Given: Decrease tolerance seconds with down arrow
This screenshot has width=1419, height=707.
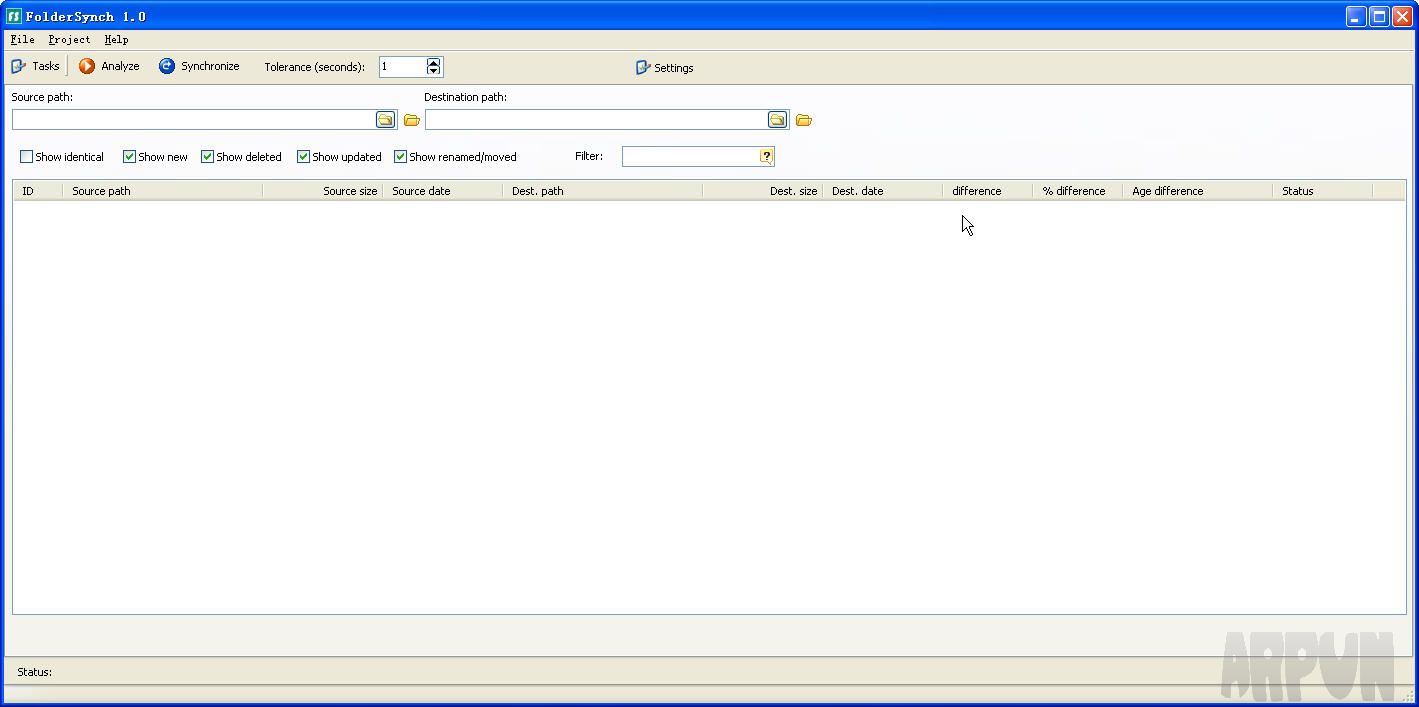Looking at the screenshot, I should pyautogui.click(x=433, y=71).
